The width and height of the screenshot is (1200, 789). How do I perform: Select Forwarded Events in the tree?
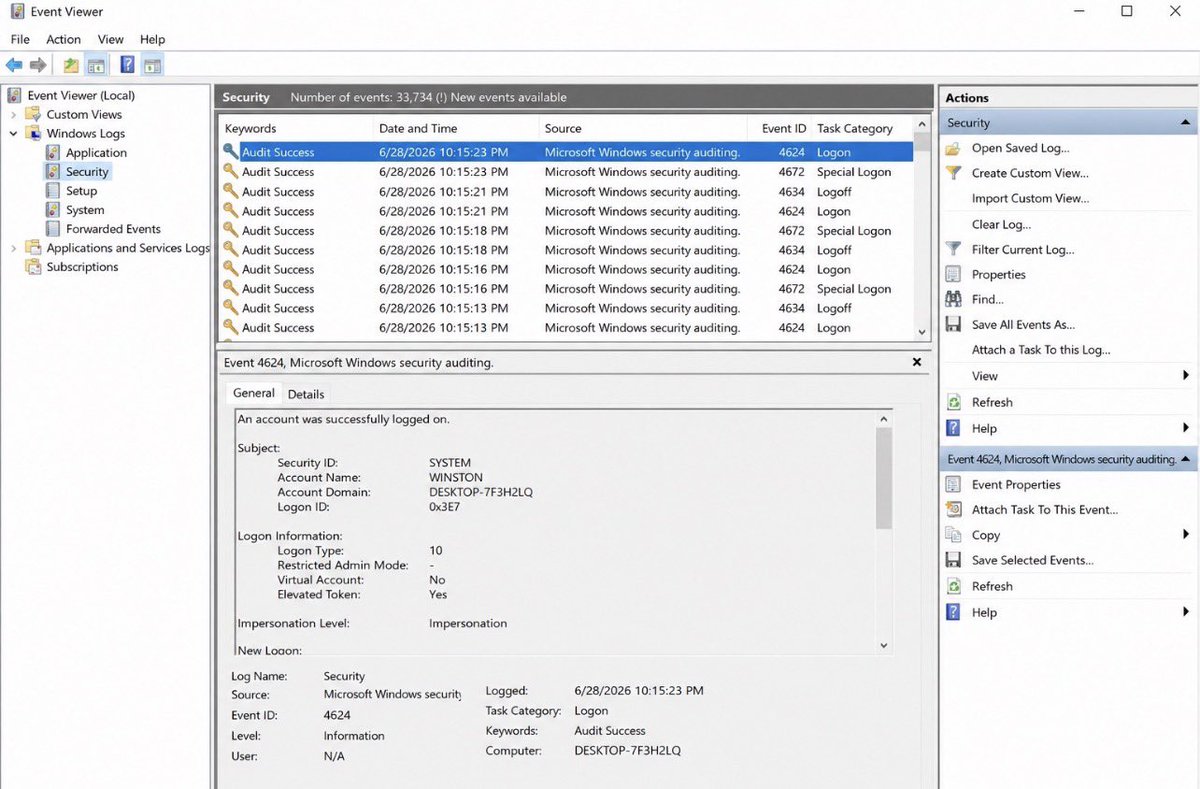[x=113, y=229]
